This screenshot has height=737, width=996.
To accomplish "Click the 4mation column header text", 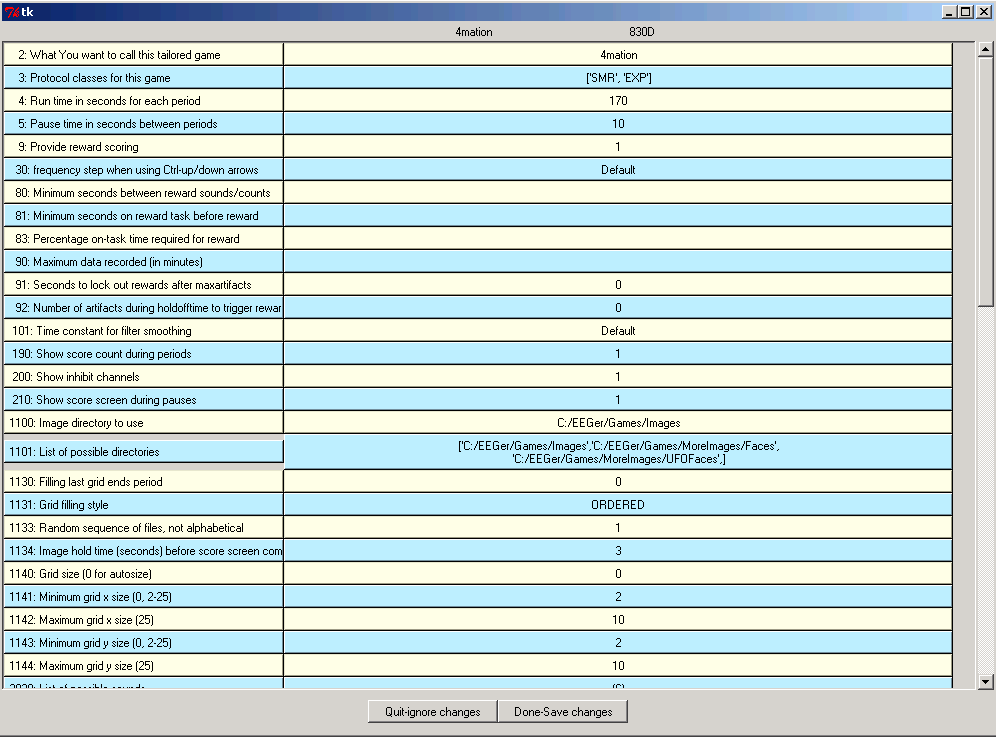I will tap(474, 32).
